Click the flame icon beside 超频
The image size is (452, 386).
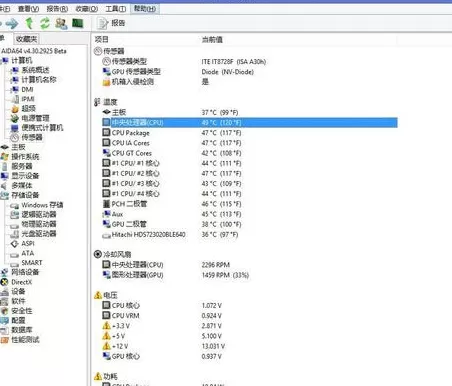tap(15, 109)
